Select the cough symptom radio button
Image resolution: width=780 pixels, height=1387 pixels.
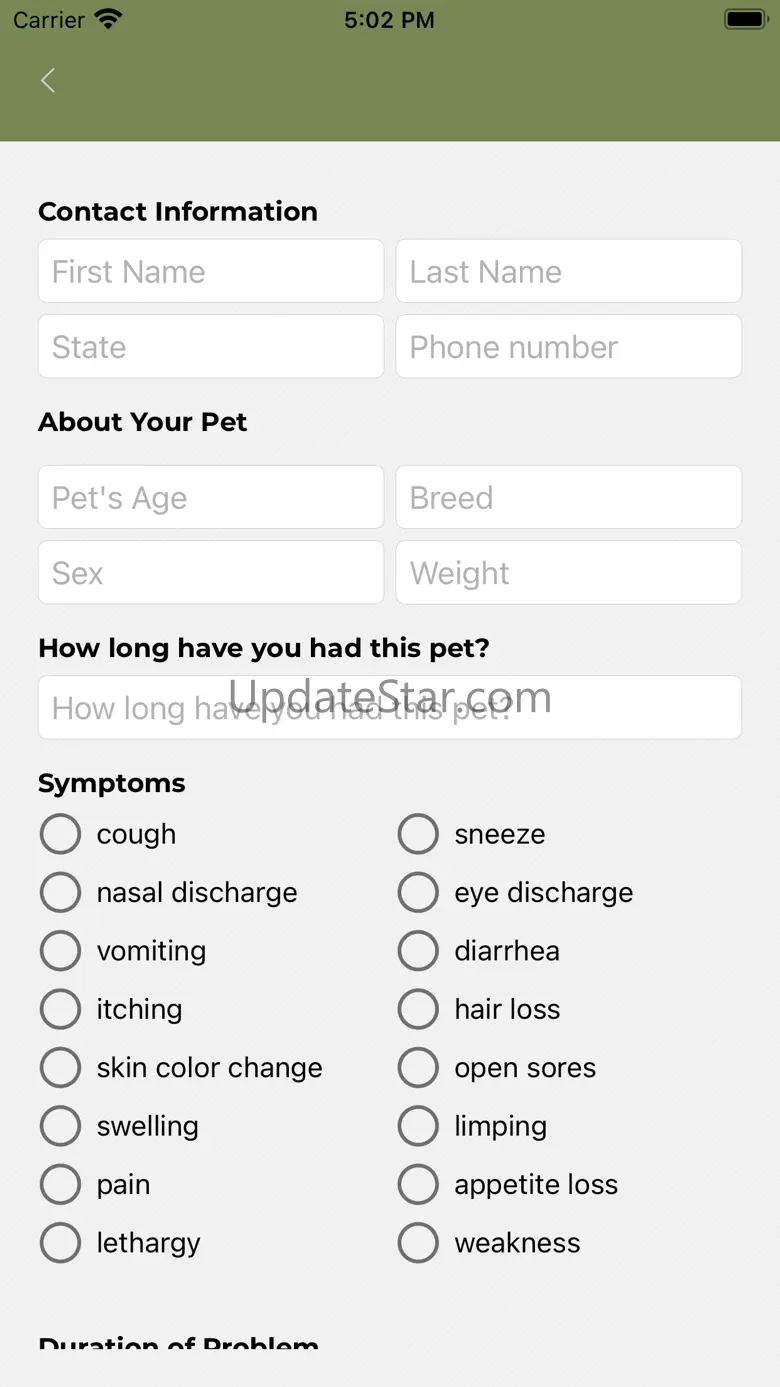[x=60, y=834]
